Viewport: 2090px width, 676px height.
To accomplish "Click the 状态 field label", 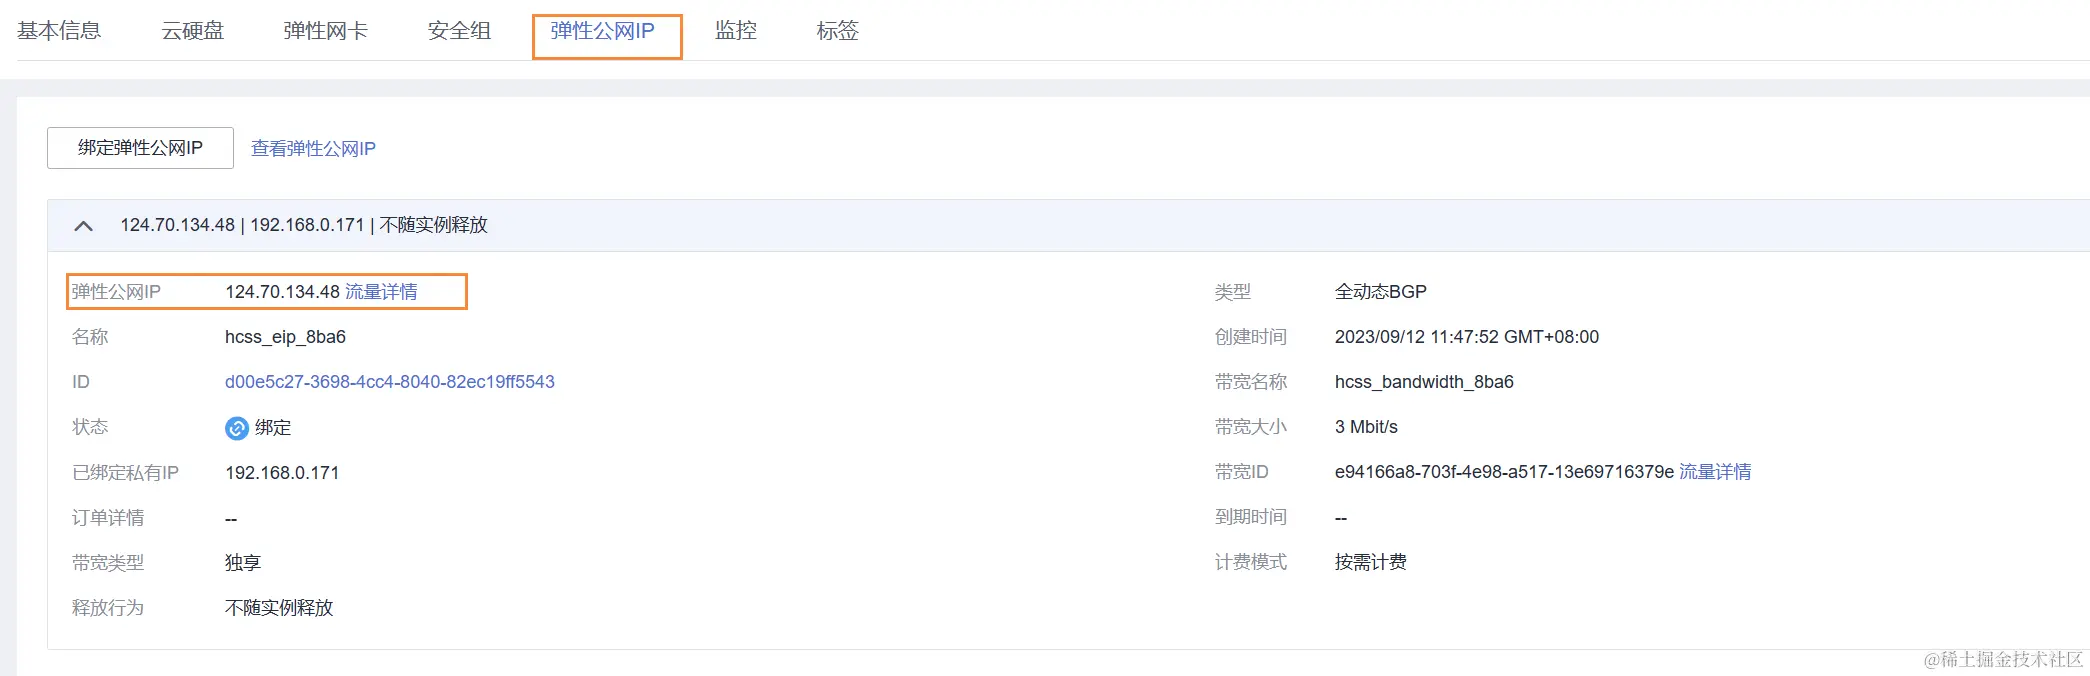I will (90, 427).
